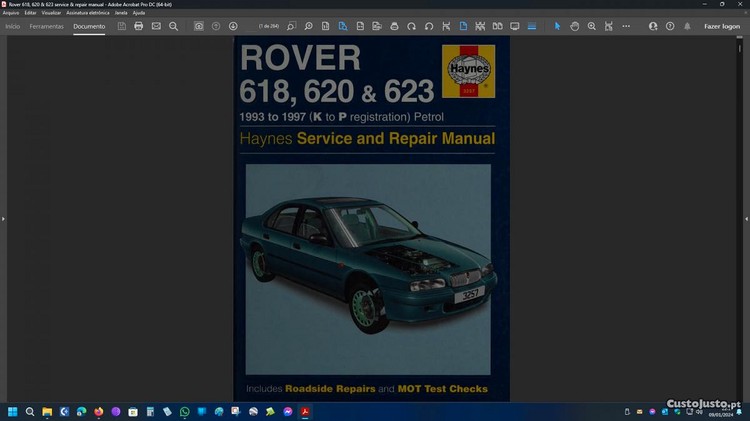Click the page number input field
This screenshot has width=750, height=421.
(268, 26)
